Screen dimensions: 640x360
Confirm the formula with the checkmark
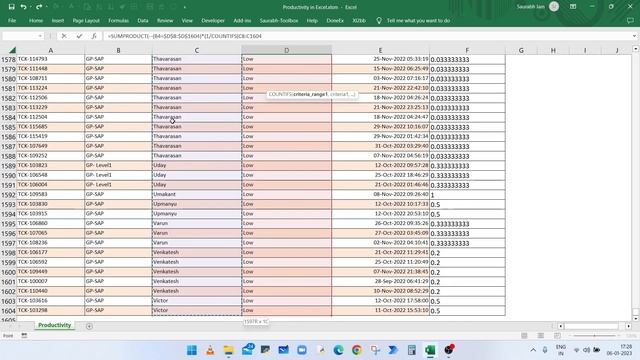pos(79,36)
